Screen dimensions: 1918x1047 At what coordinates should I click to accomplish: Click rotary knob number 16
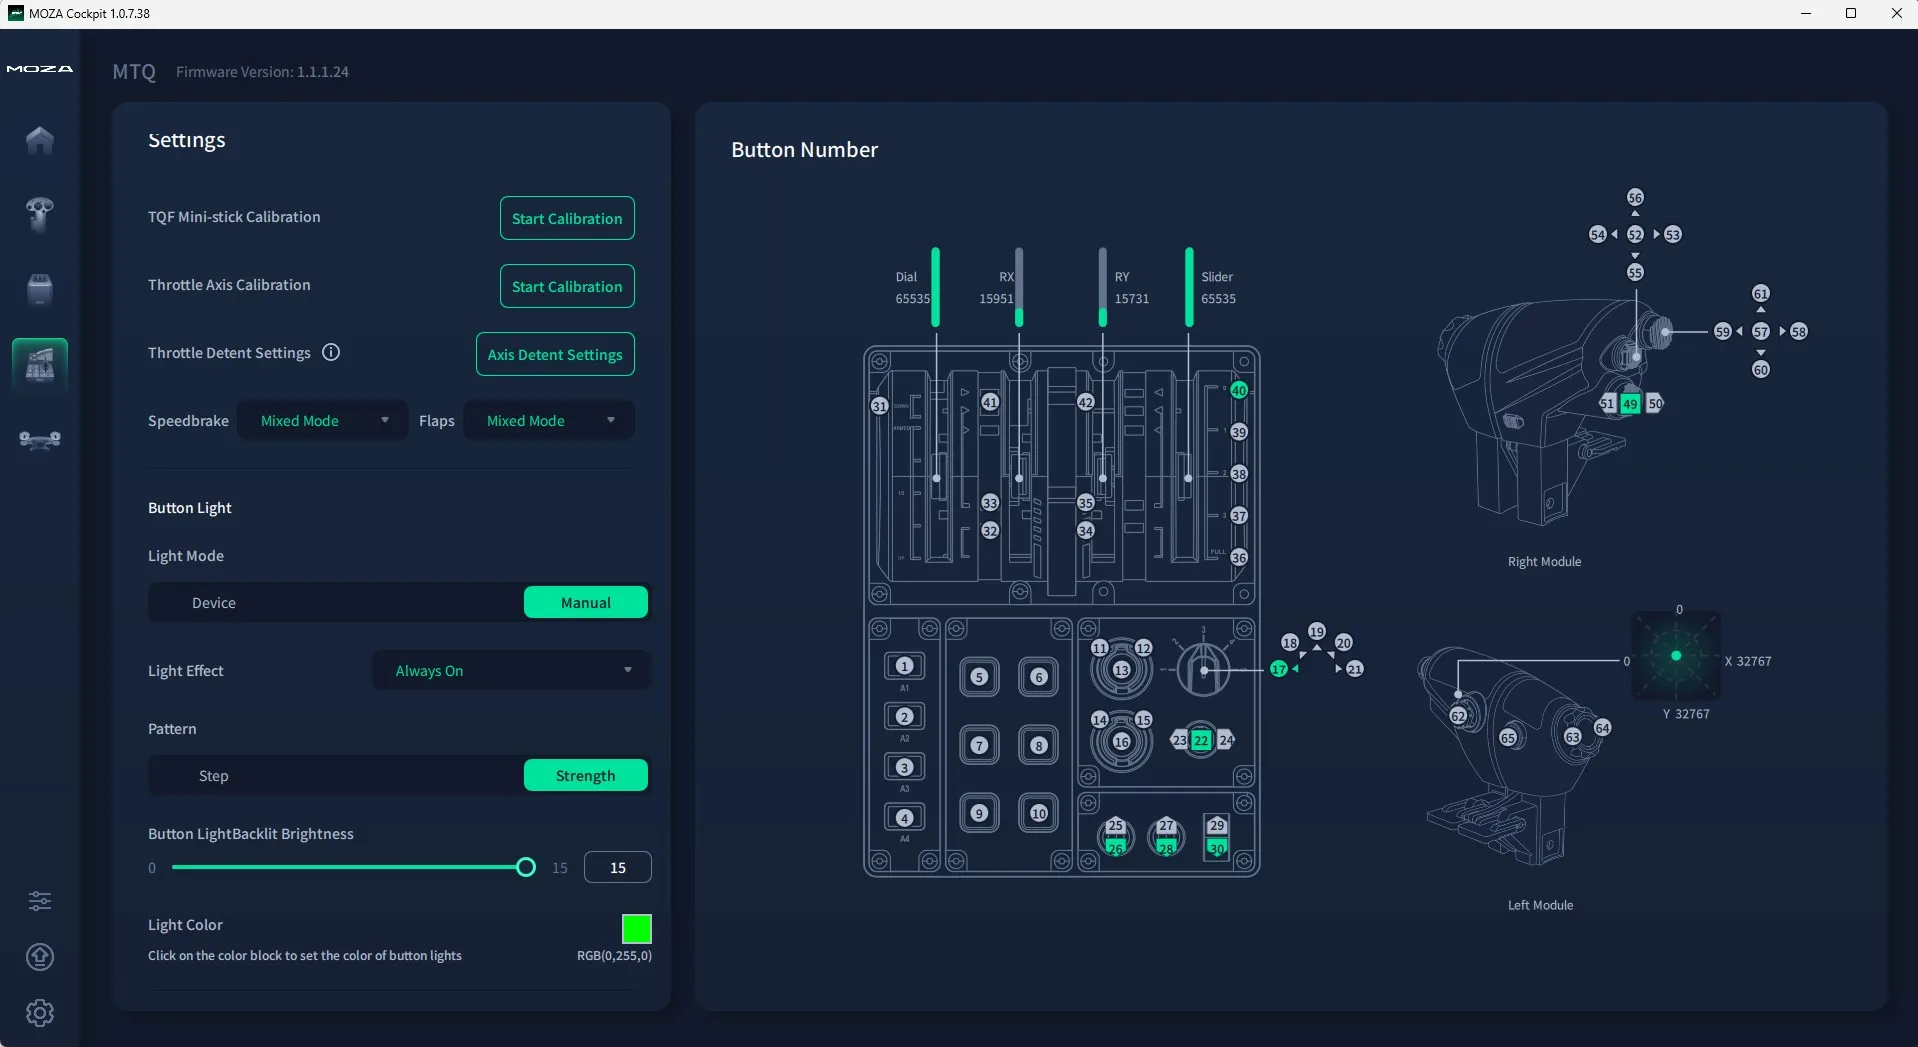(x=1121, y=742)
